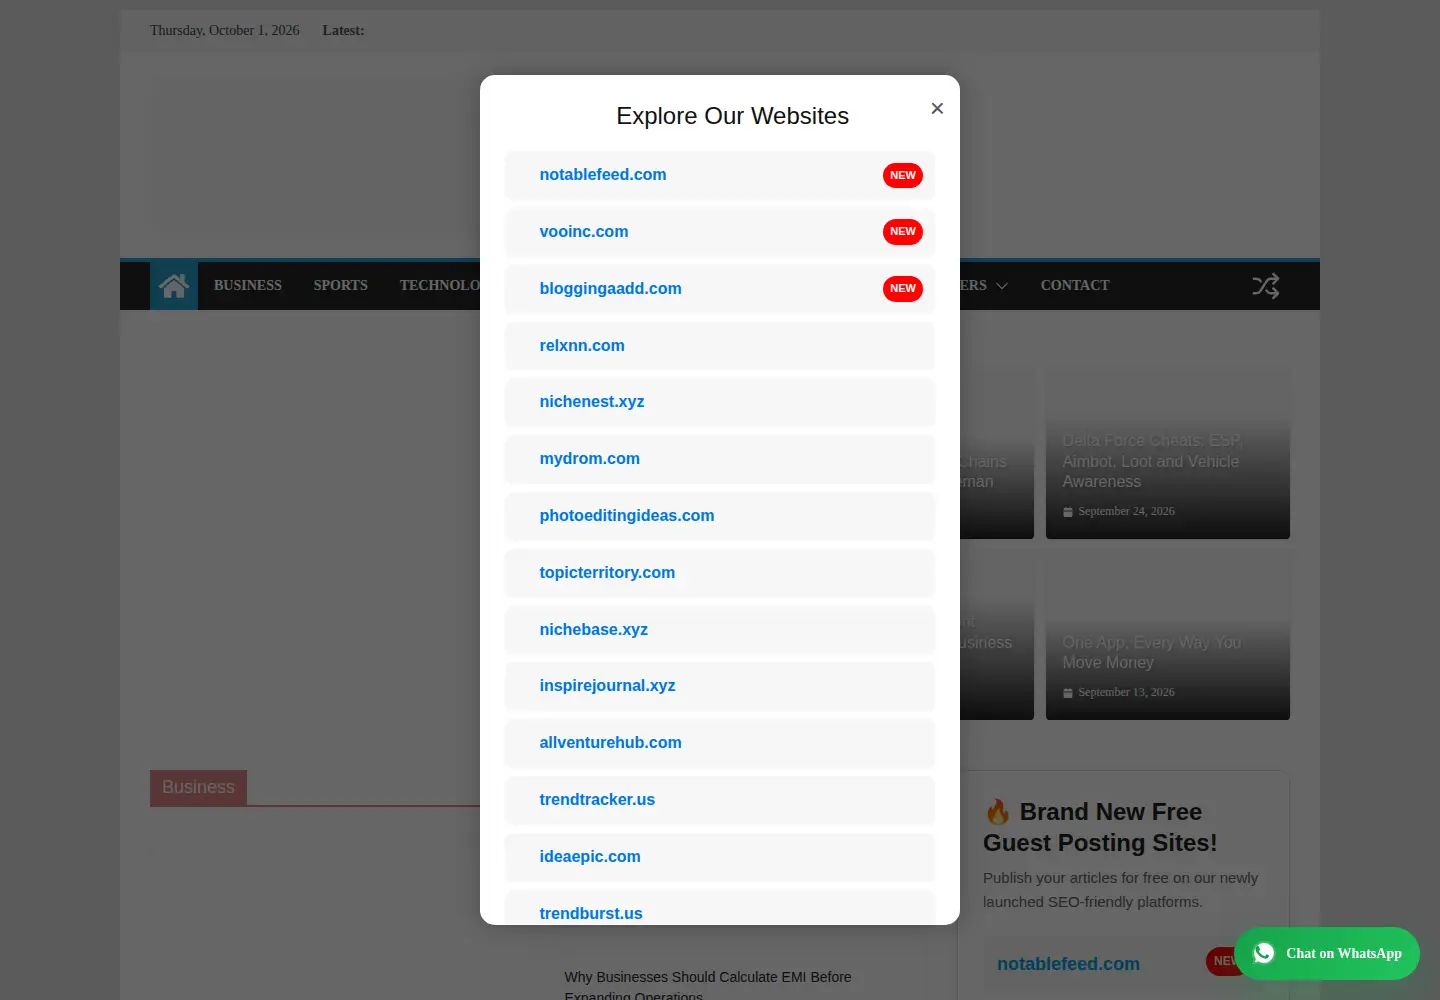Open the vooinc.com link
The width and height of the screenshot is (1440, 1000).
click(x=584, y=232)
